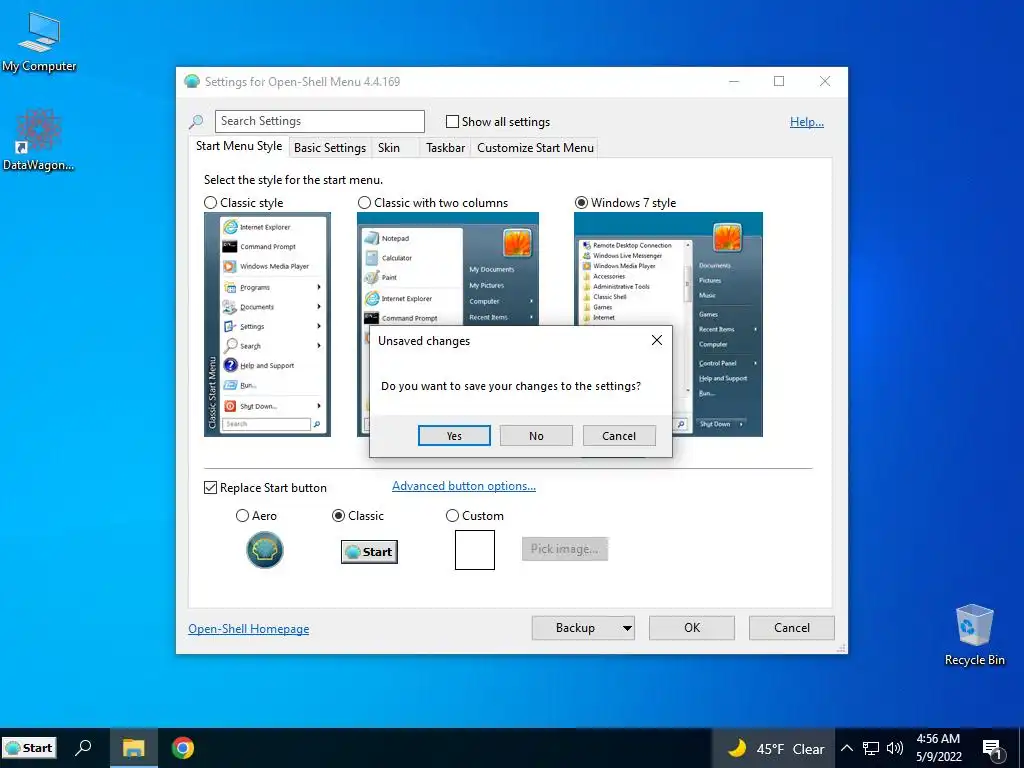1024x768 pixels.
Task: Switch to the Basic Settings tab
Action: point(330,148)
